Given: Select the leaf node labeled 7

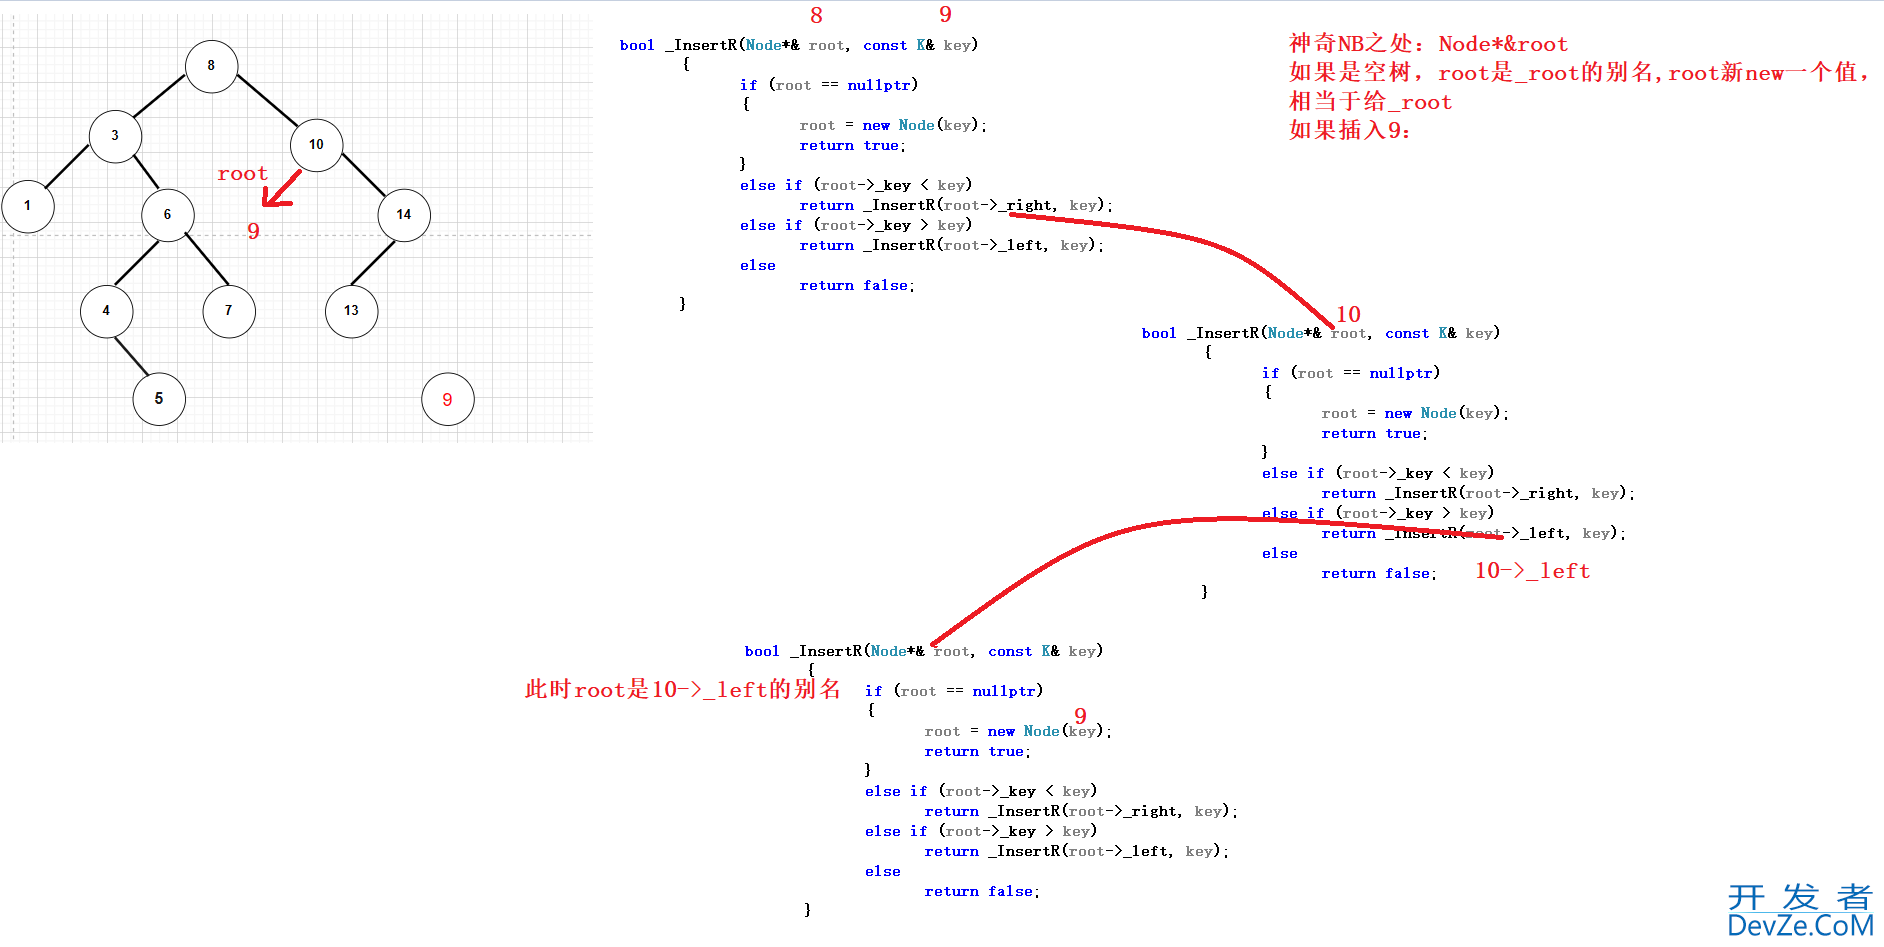Looking at the screenshot, I should (x=228, y=311).
